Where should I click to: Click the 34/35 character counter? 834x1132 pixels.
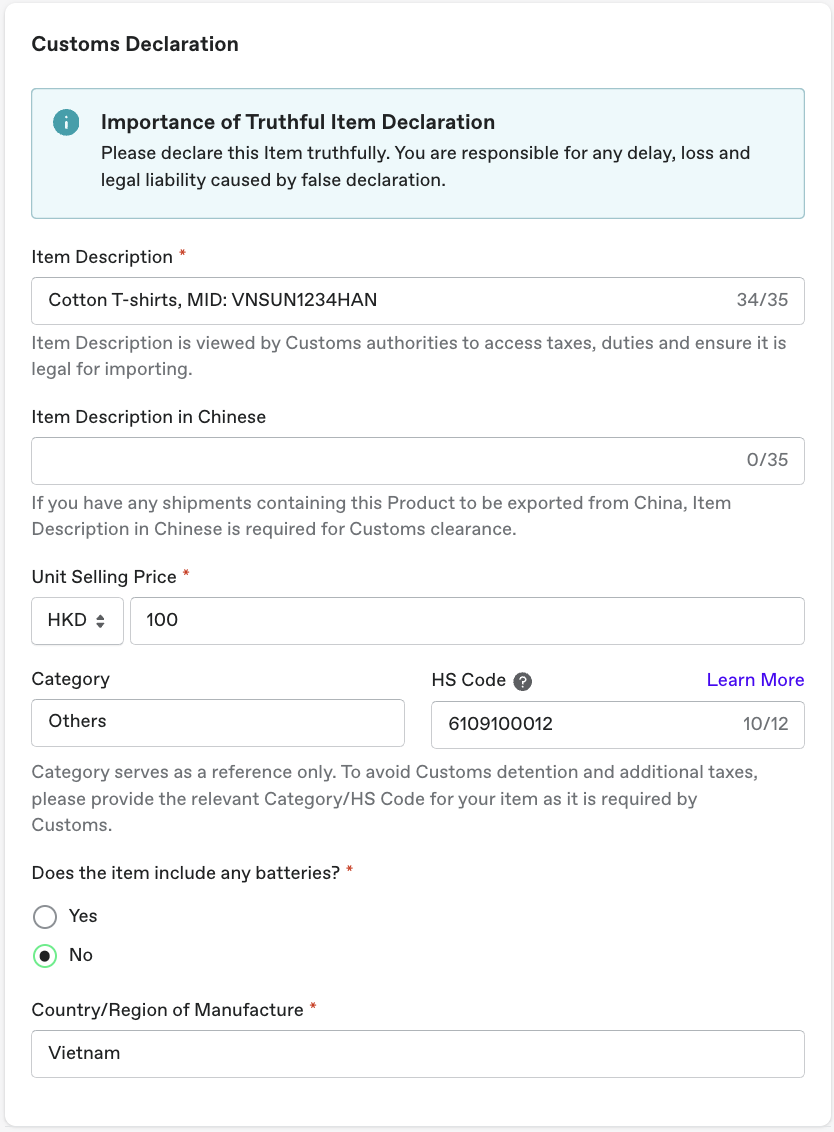point(763,300)
